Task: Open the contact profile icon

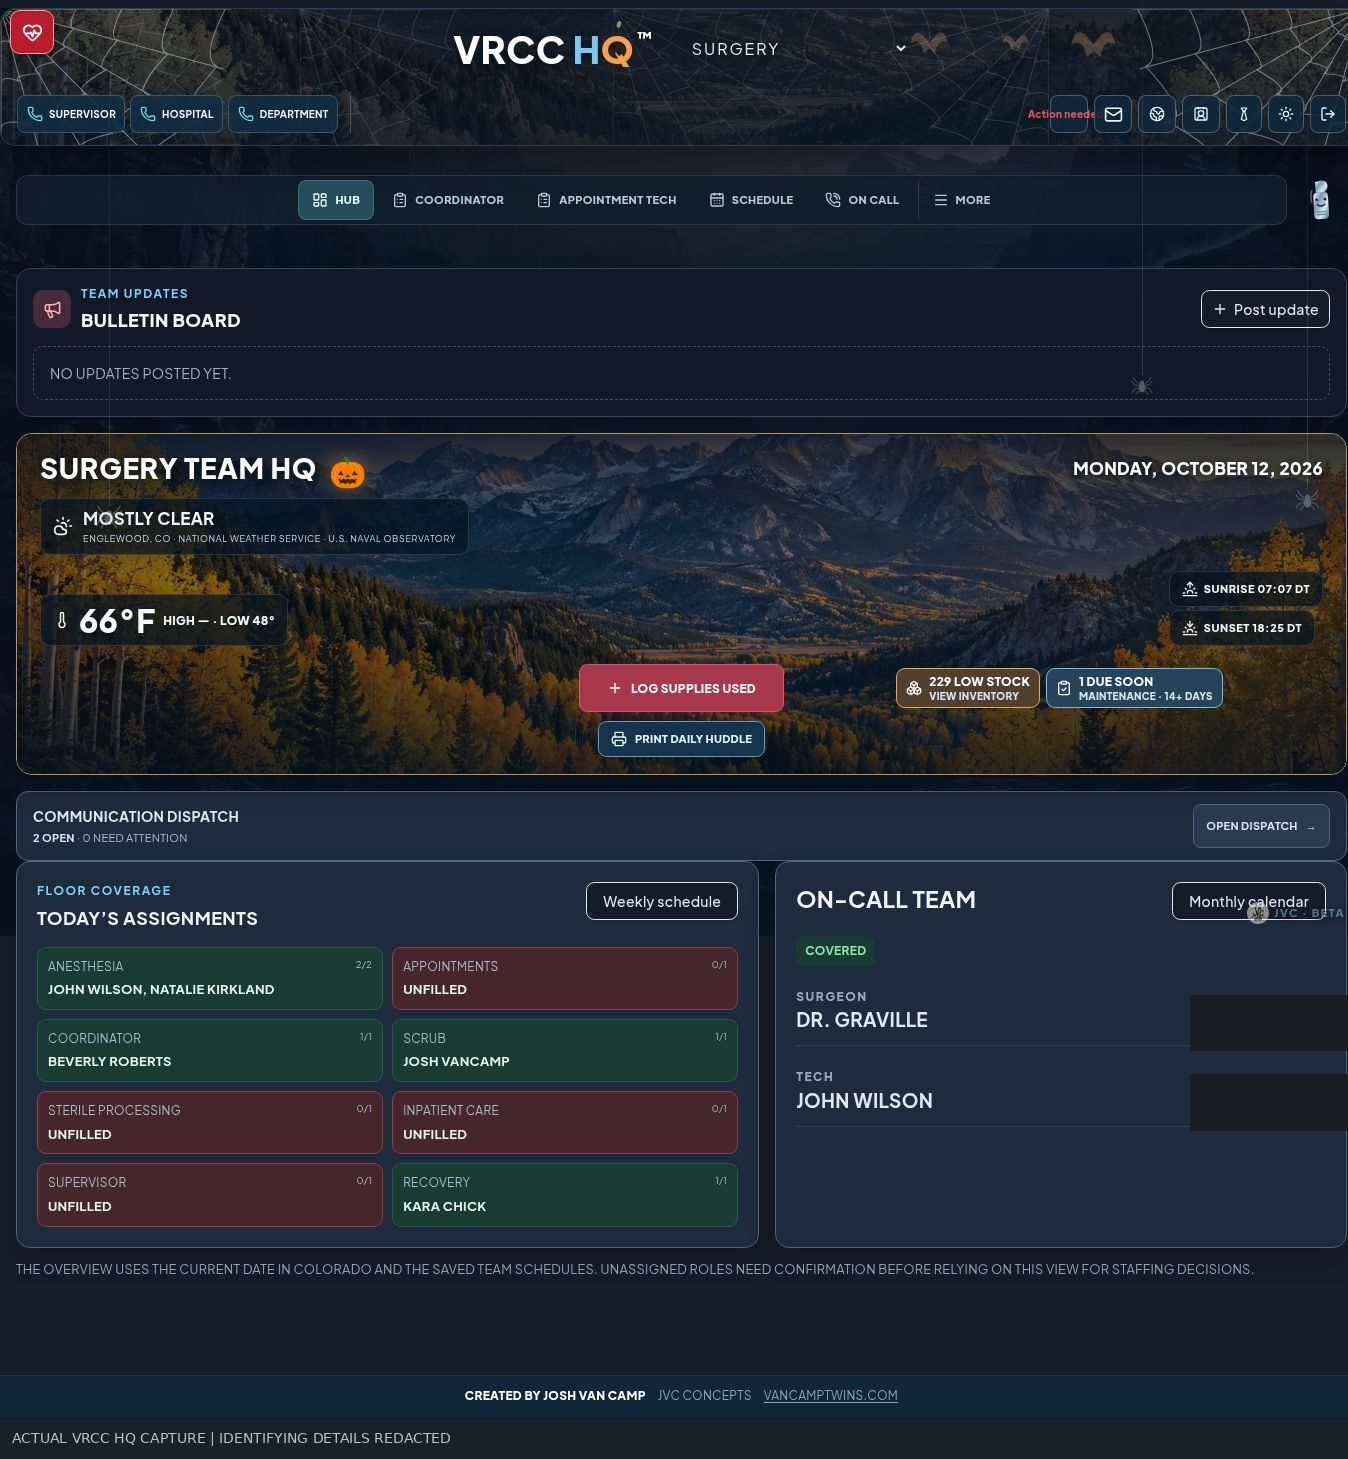Action: click(x=1201, y=114)
